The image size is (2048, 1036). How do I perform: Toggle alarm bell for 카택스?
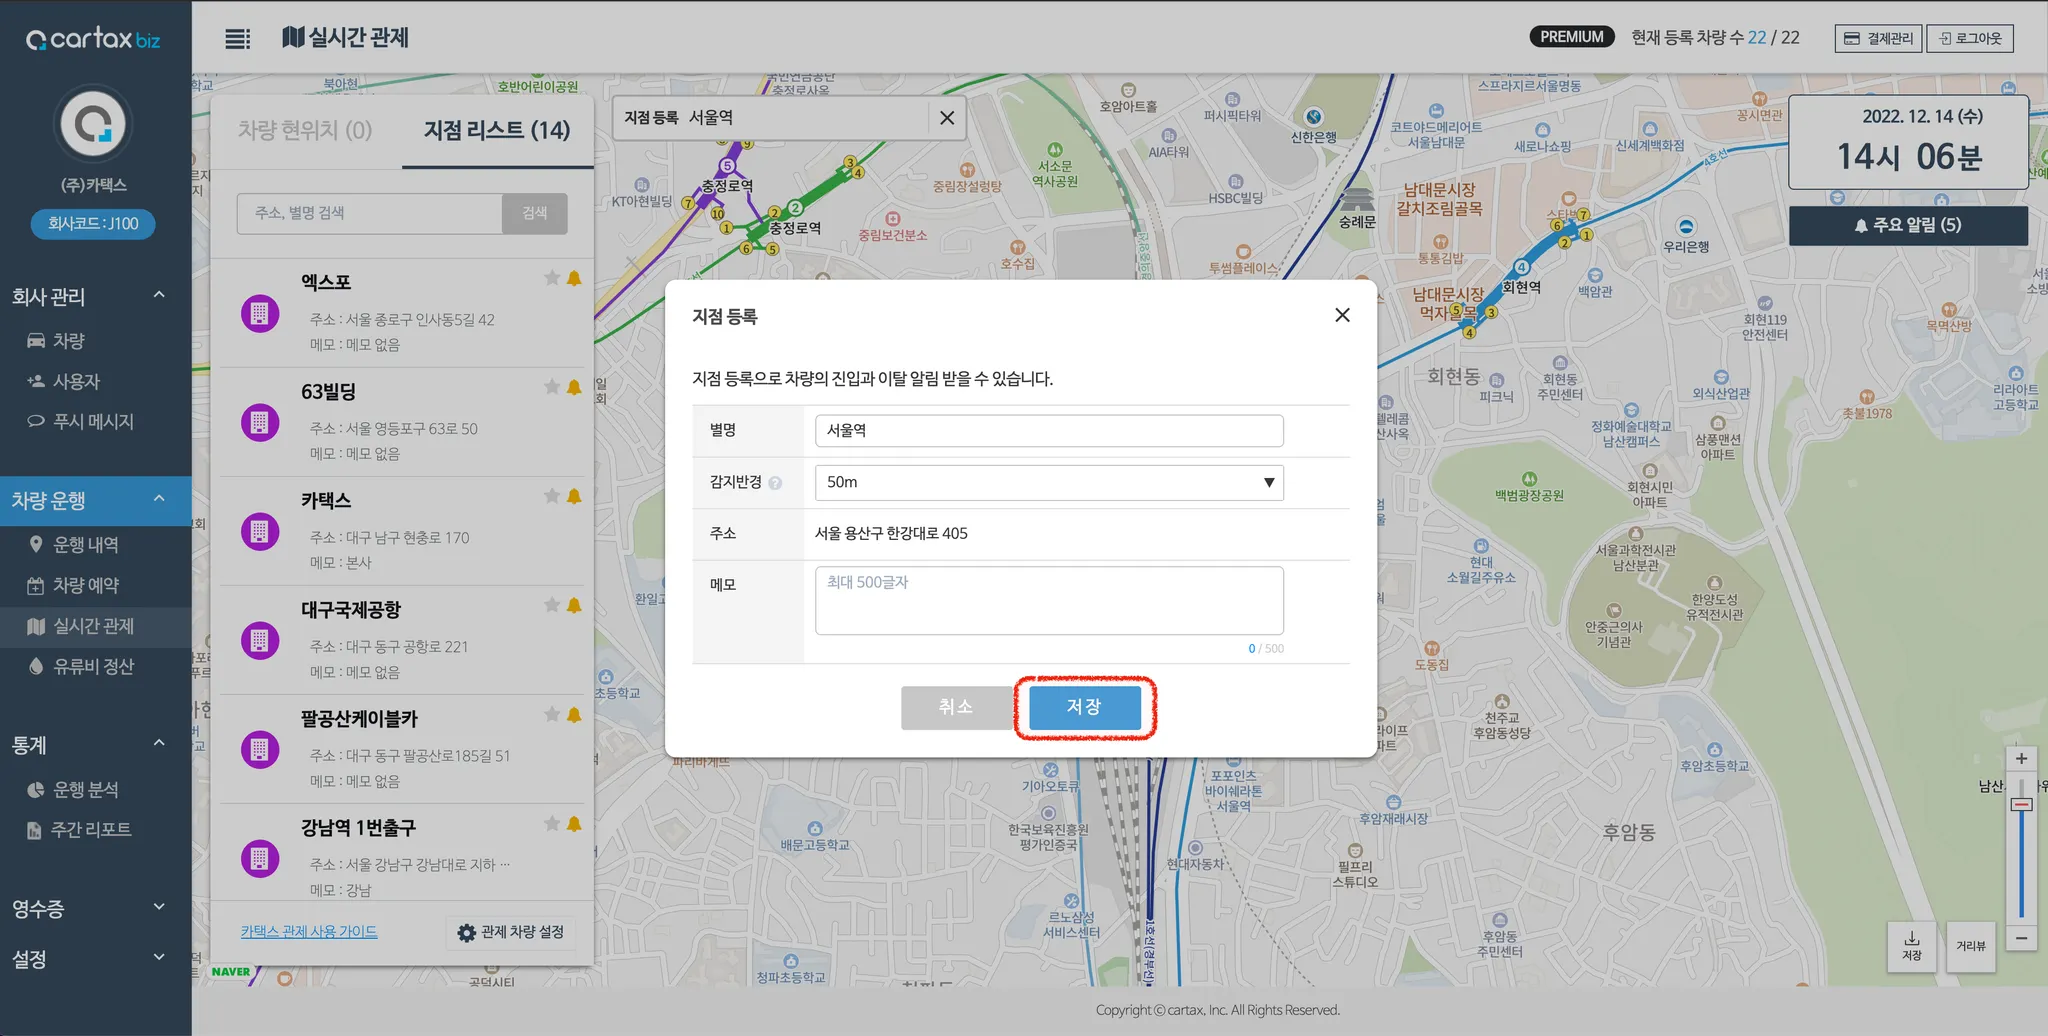(574, 496)
